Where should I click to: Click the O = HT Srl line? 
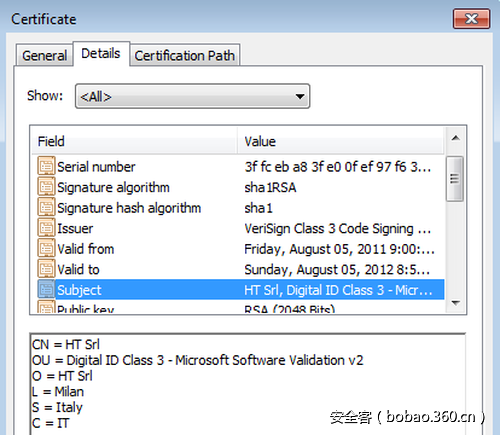pos(62,376)
